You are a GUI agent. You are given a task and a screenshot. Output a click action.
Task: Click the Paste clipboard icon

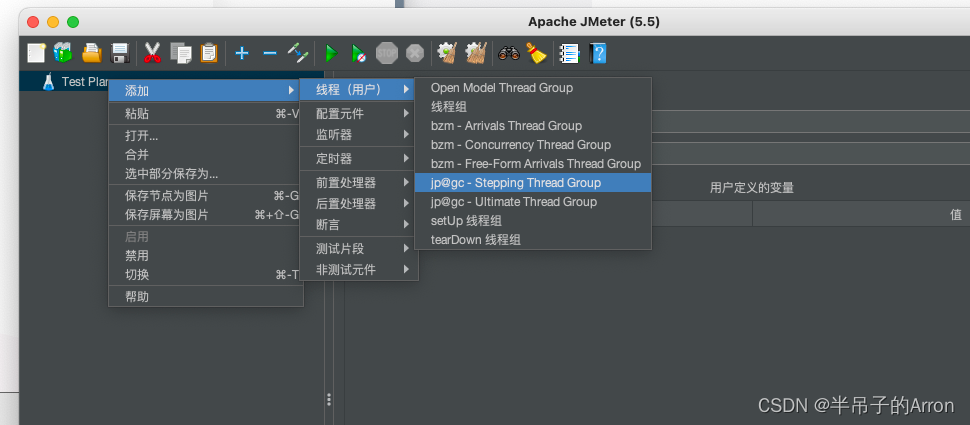pyautogui.click(x=209, y=53)
